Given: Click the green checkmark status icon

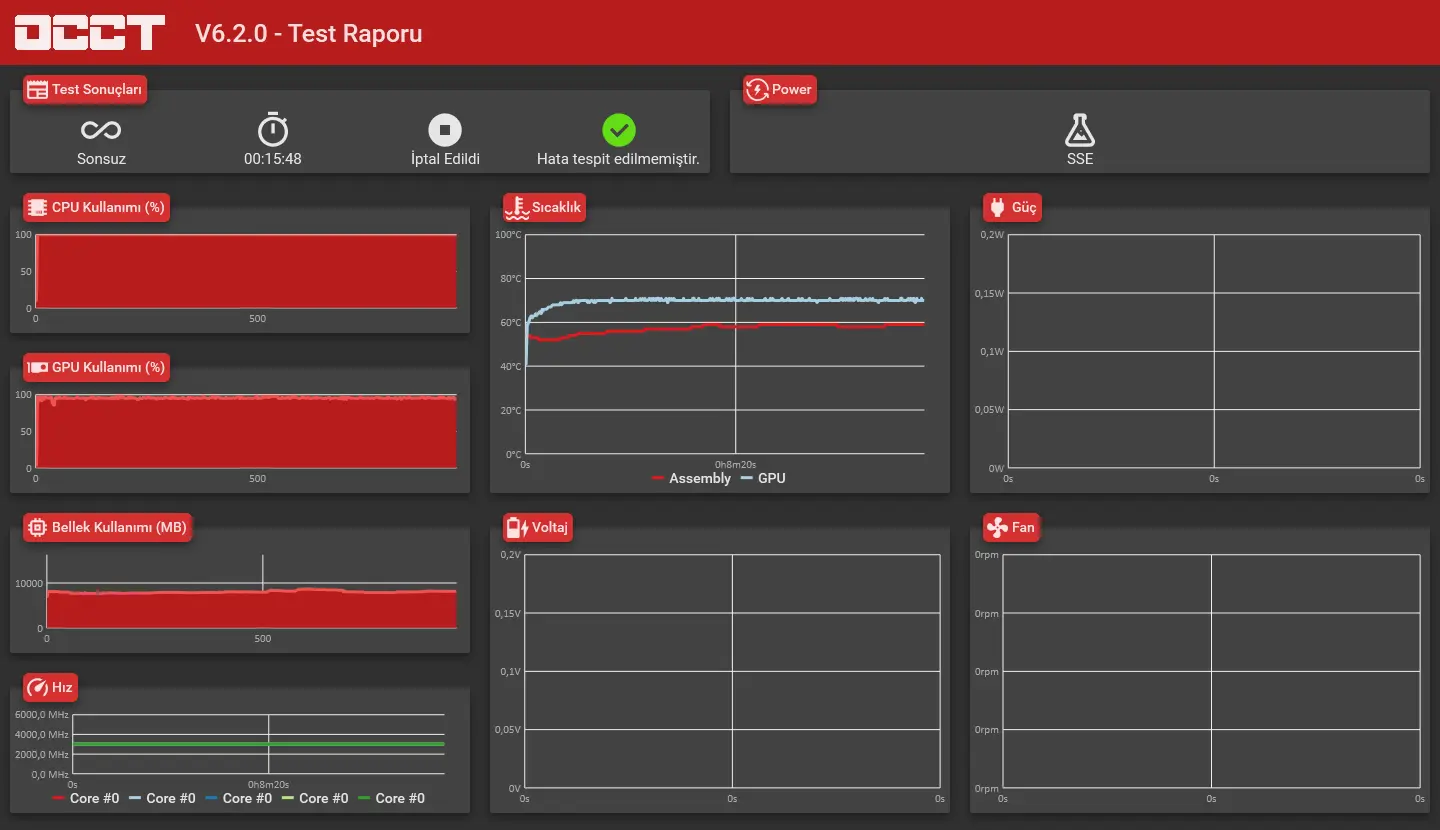Looking at the screenshot, I should [x=619, y=130].
